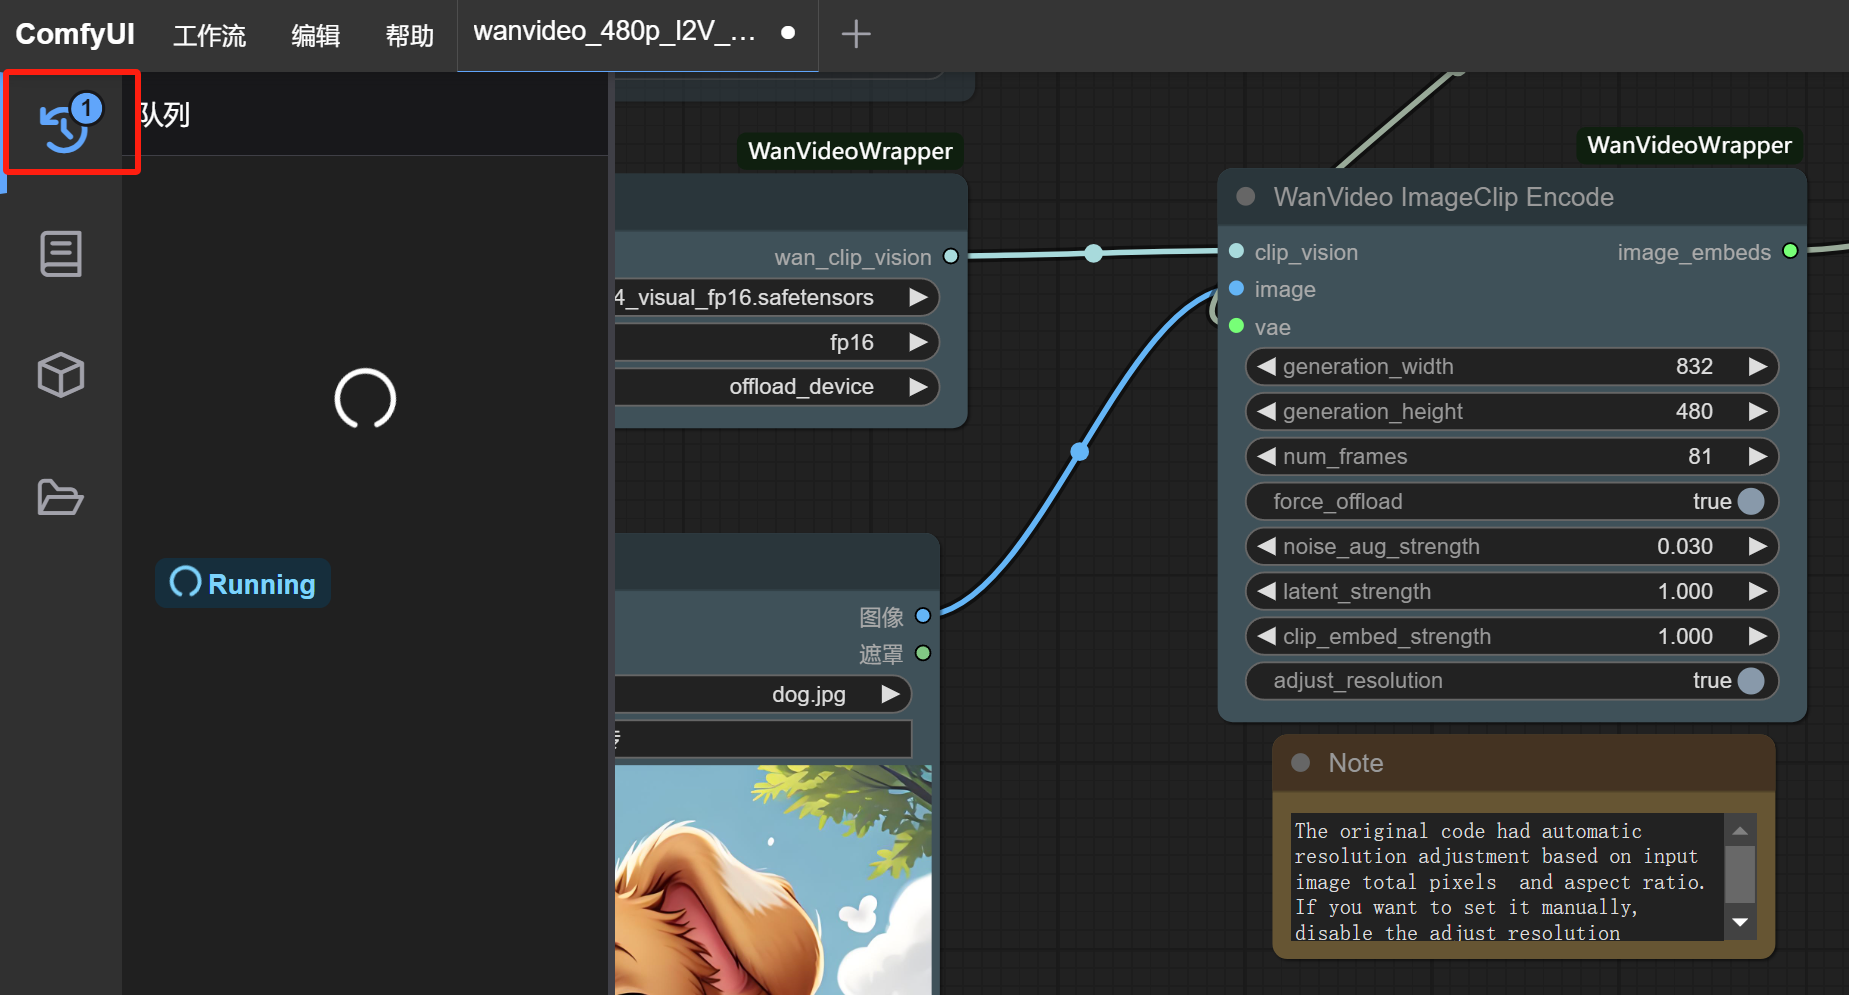
Task: Click the Running status tag
Action: (x=243, y=584)
